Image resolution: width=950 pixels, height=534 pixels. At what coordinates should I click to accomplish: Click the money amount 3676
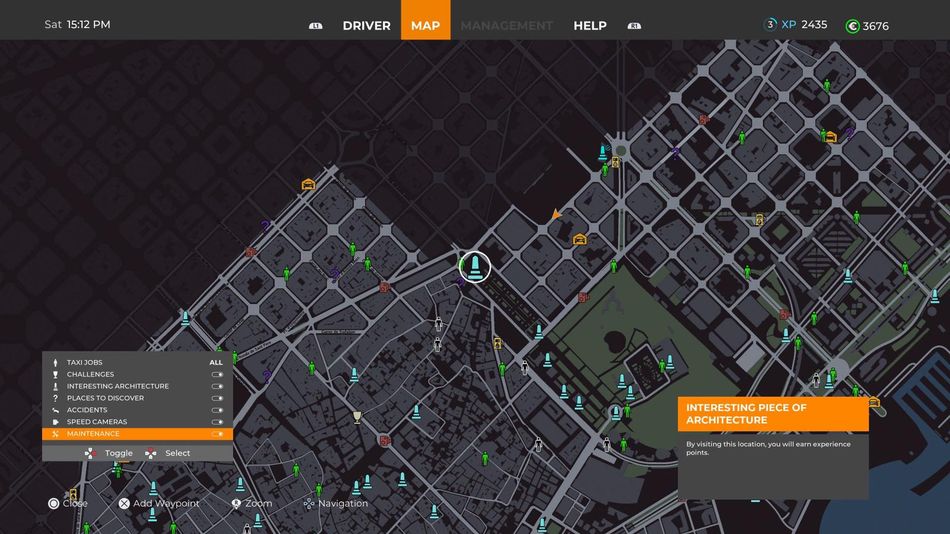click(x=875, y=26)
